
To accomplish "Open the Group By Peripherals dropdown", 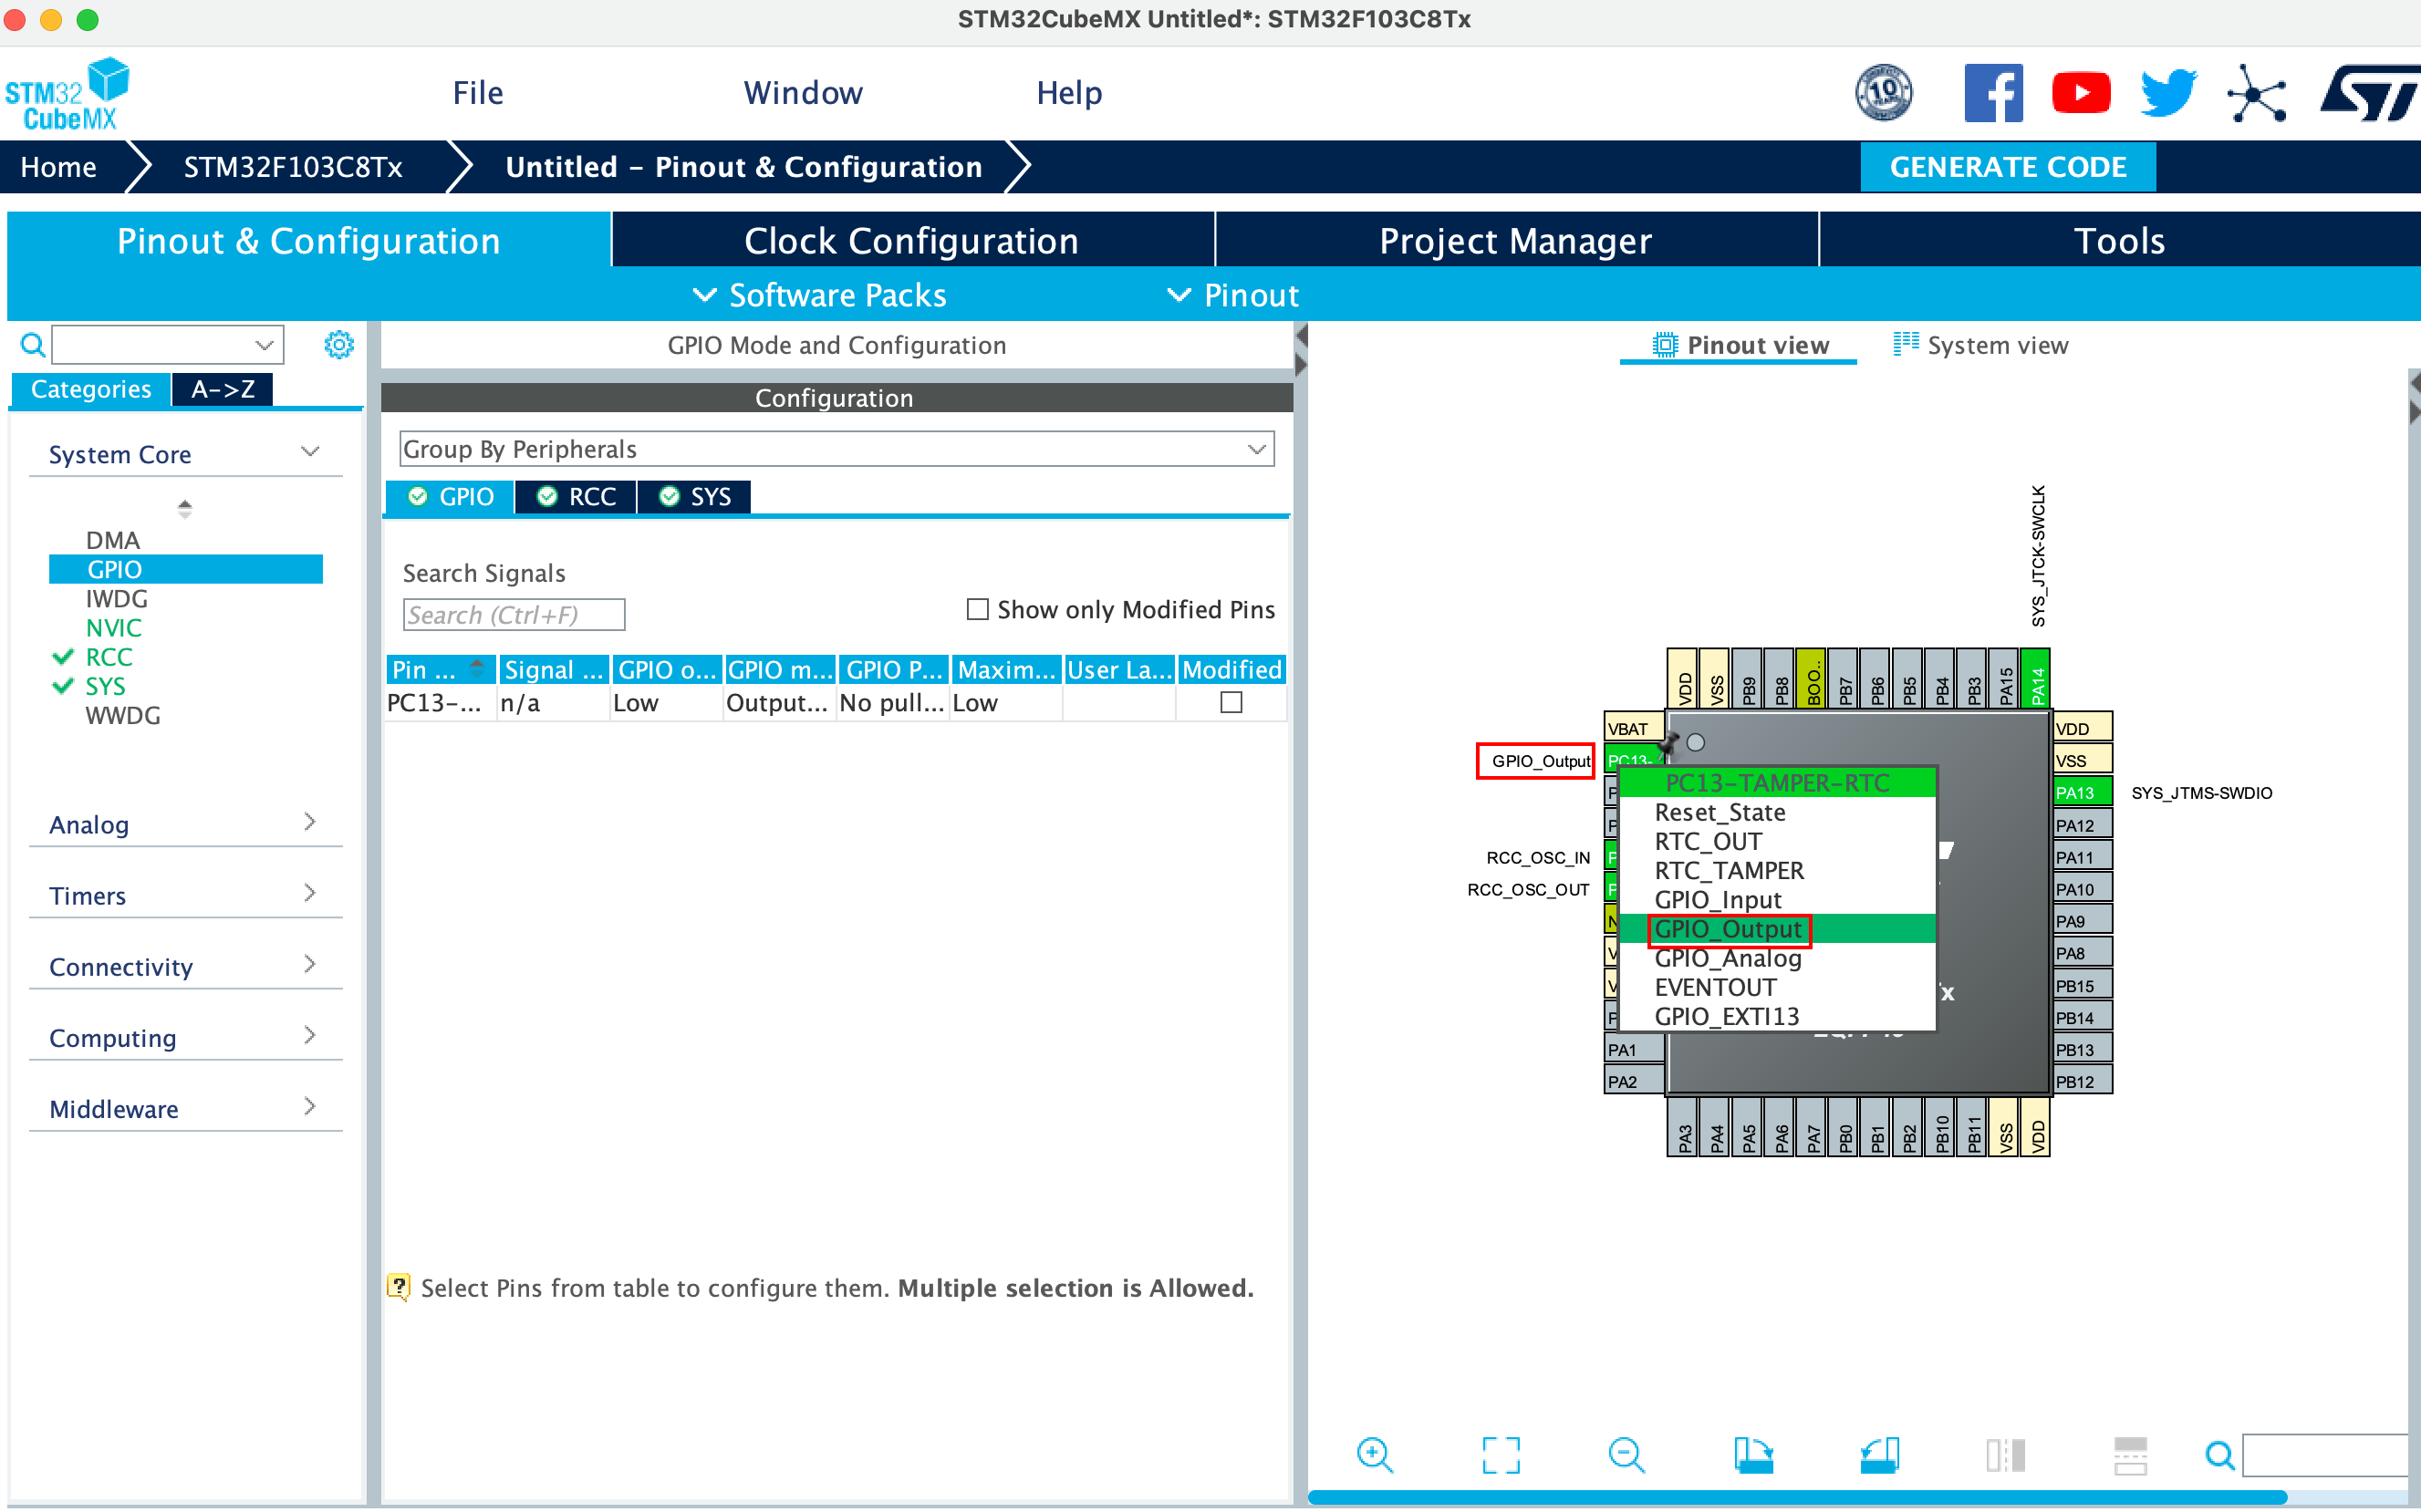I will pyautogui.click(x=836, y=449).
